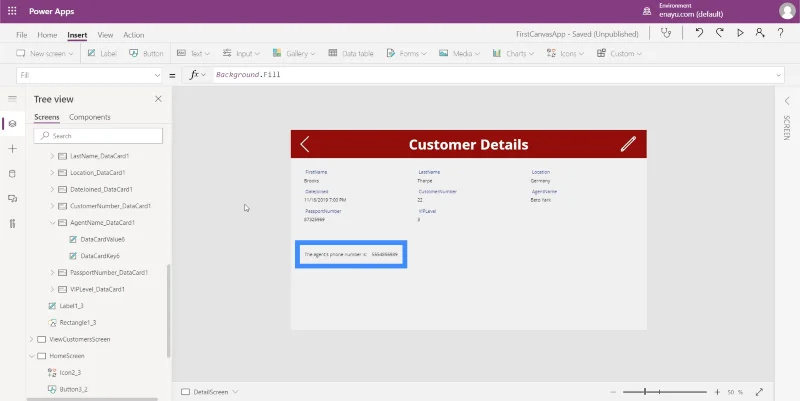Select the Tree view layers icon

(13, 123)
